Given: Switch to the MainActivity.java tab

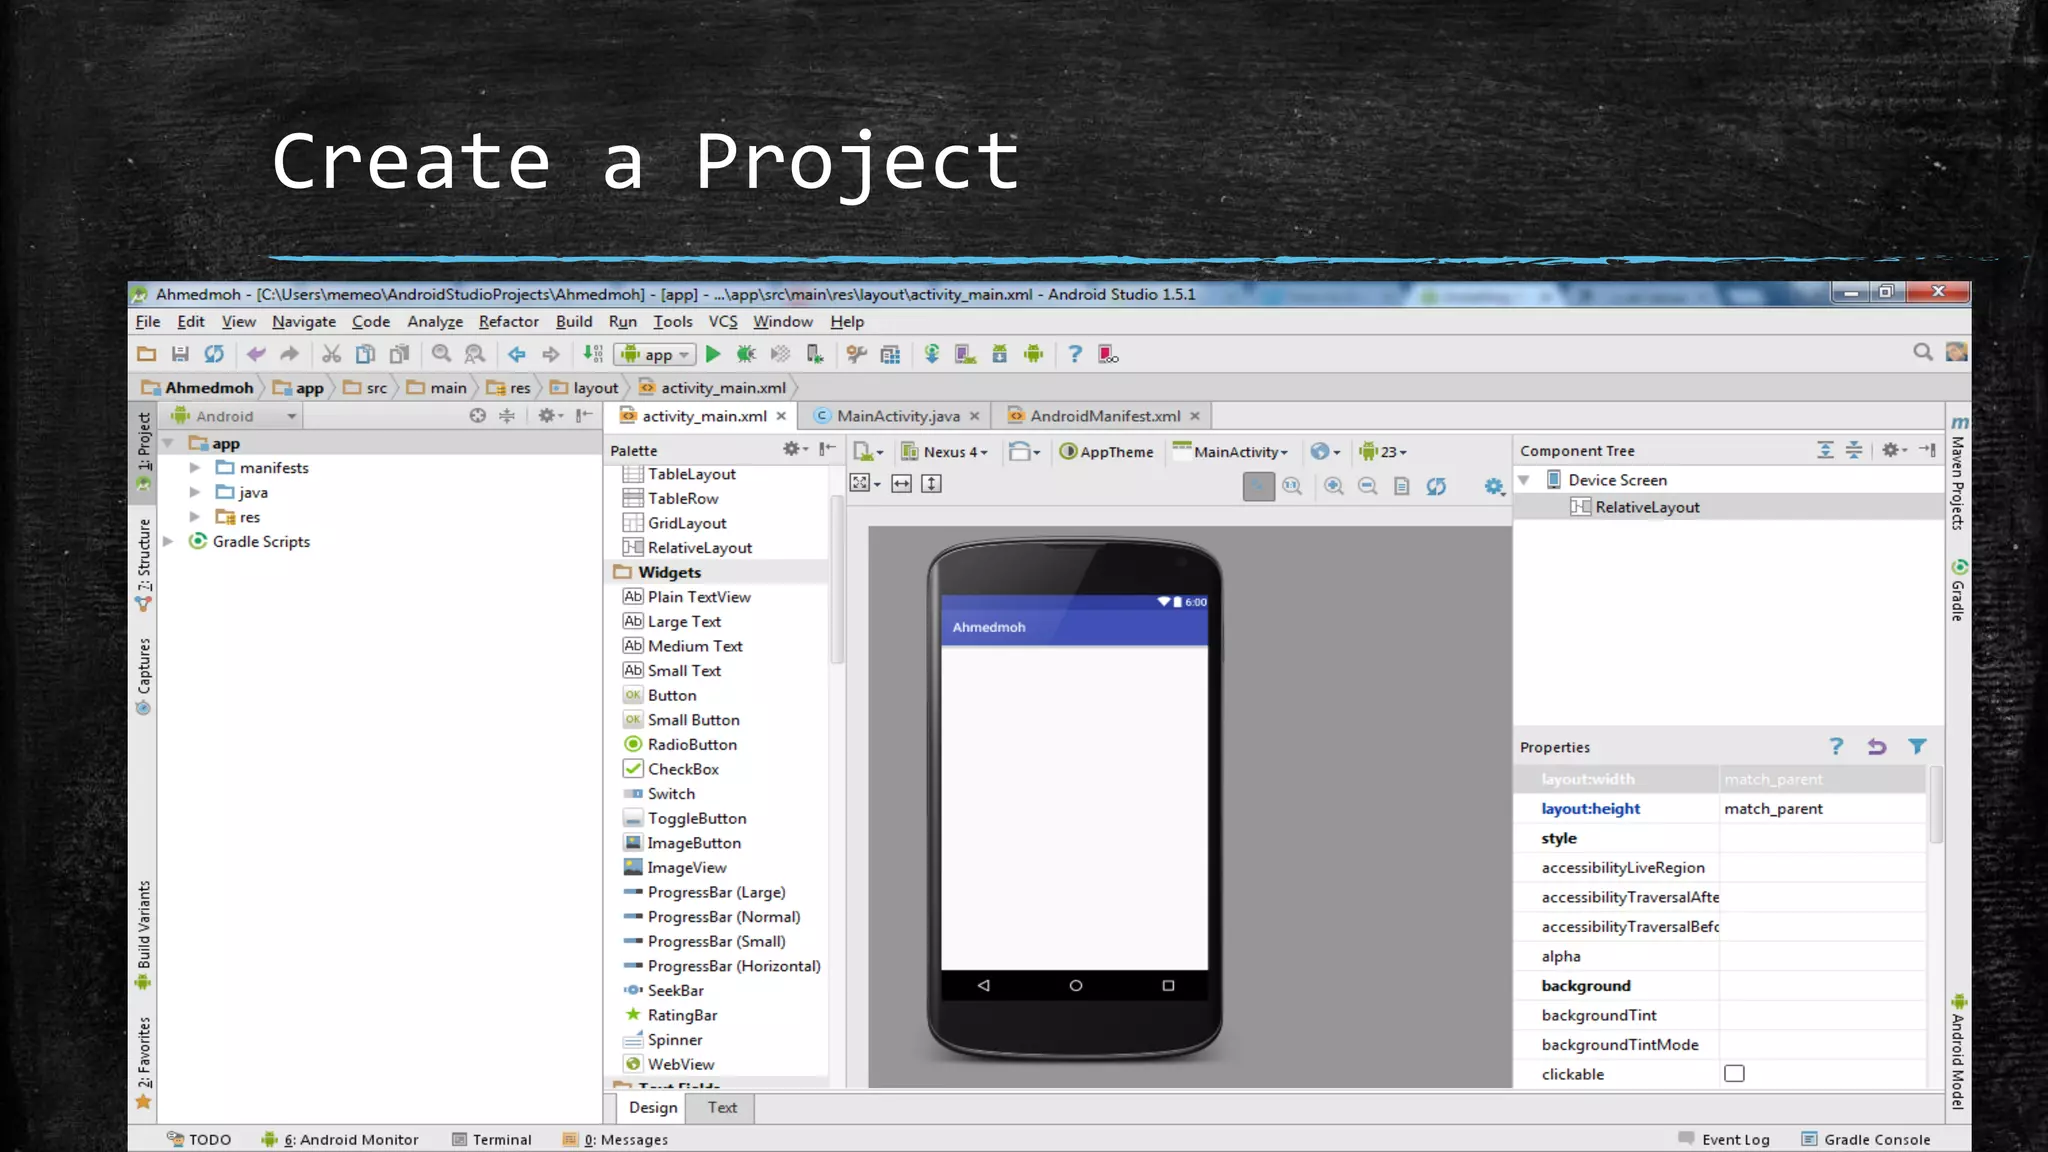Looking at the screenshot, I should point(897,416).
